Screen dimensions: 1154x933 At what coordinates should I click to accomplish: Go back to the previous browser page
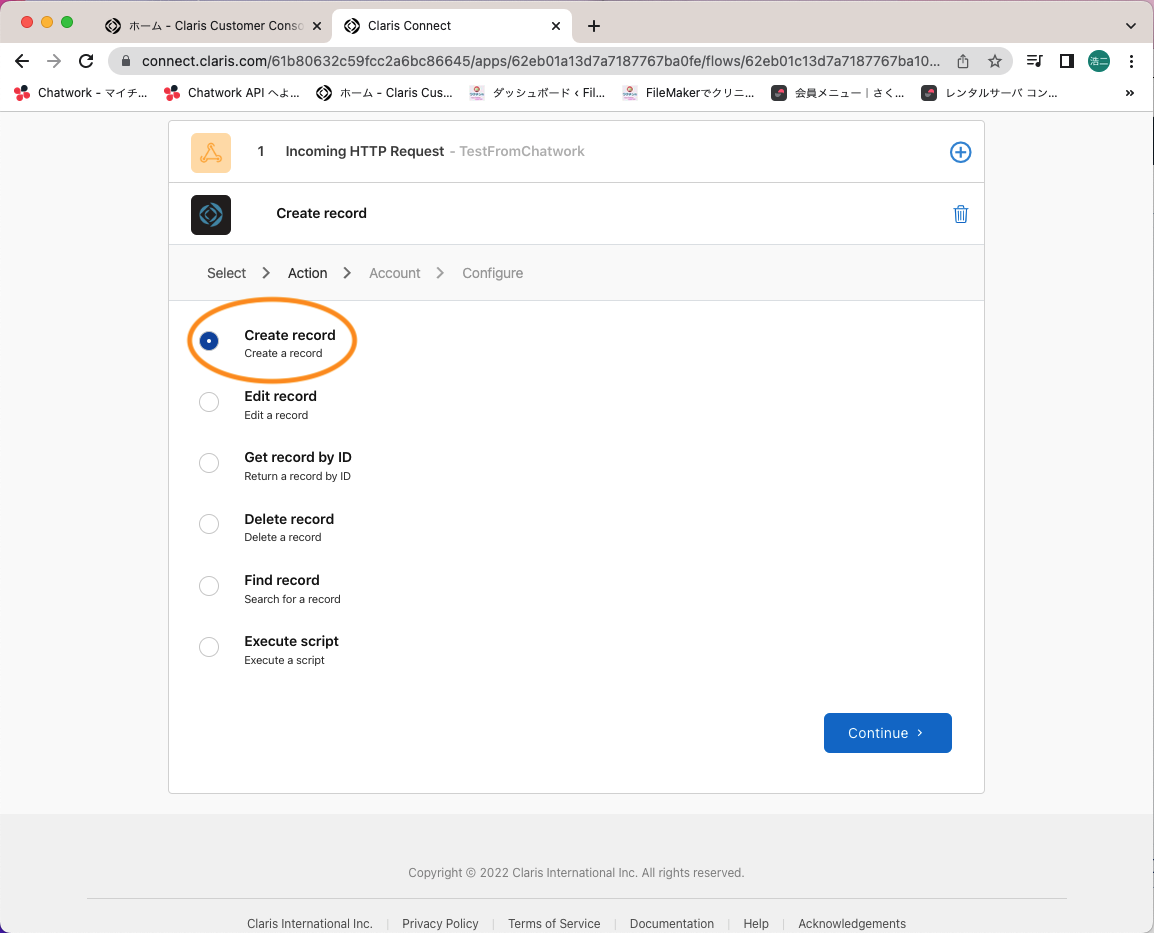click(22, 61)
